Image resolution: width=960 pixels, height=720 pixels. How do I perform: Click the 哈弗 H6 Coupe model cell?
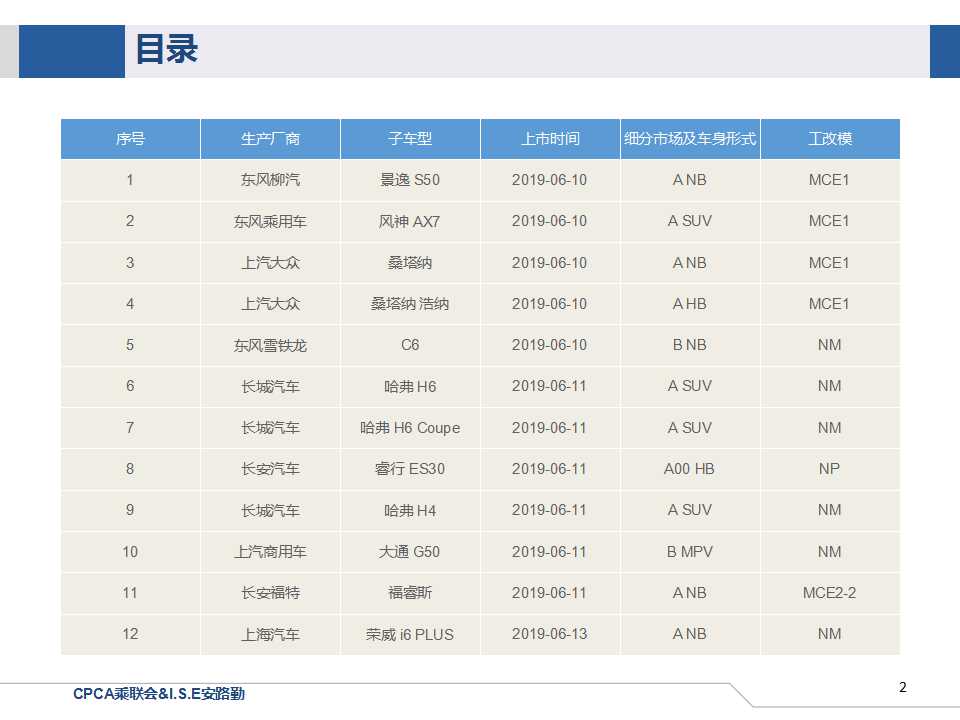(x=410, y=427)
